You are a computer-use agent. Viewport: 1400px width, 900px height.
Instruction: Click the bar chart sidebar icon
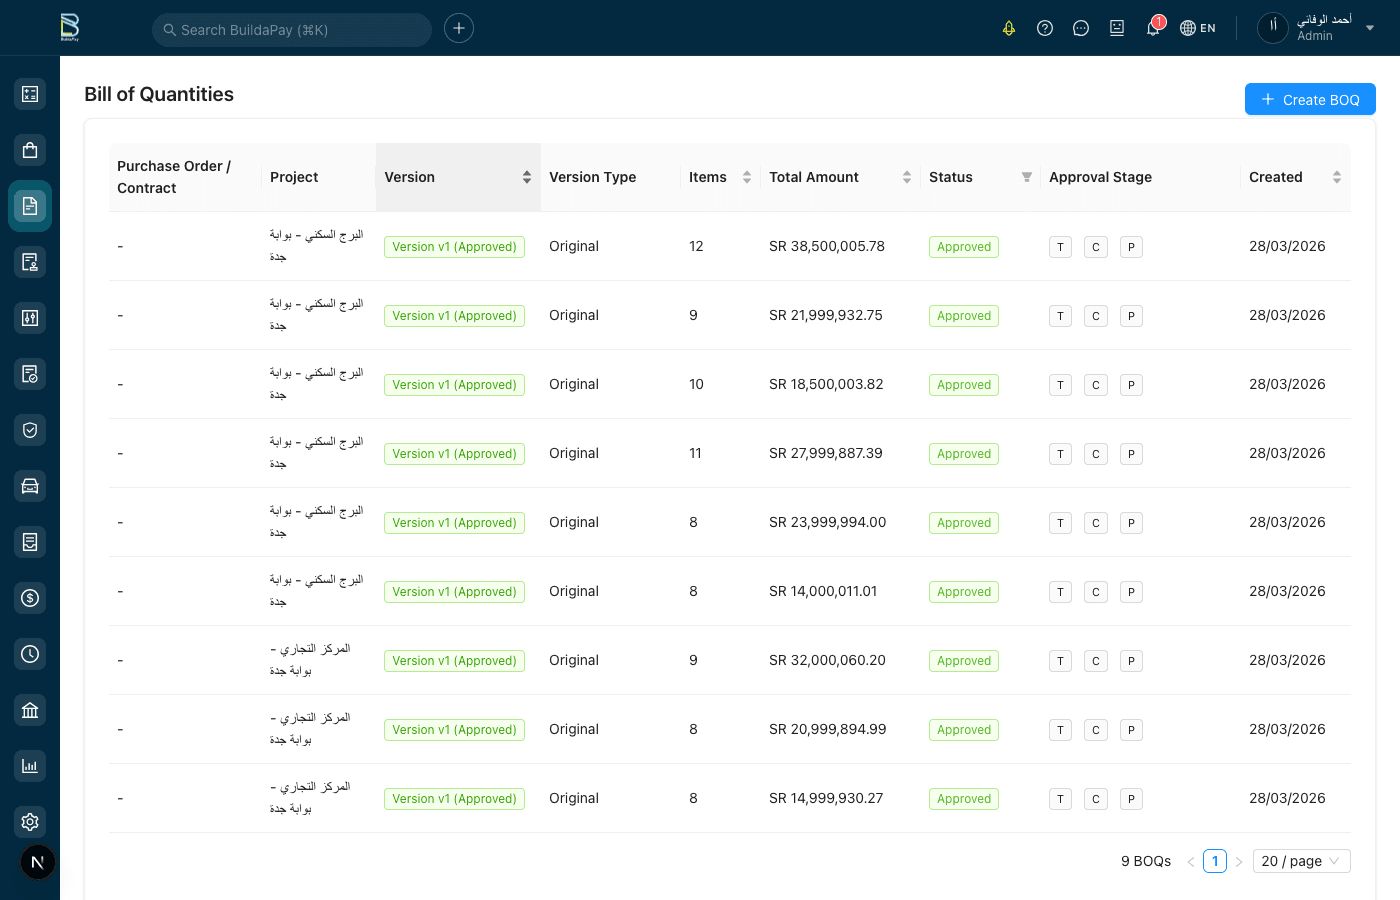(x=30, y=766)
